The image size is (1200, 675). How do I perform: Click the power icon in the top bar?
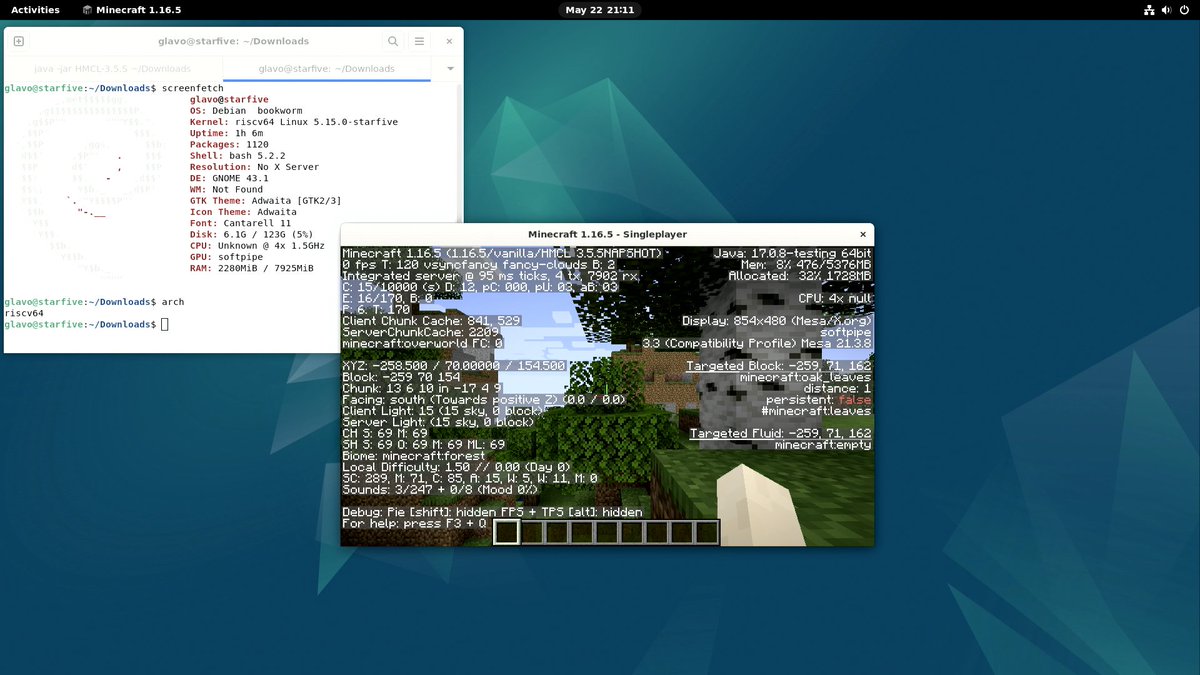(1185, 10)
